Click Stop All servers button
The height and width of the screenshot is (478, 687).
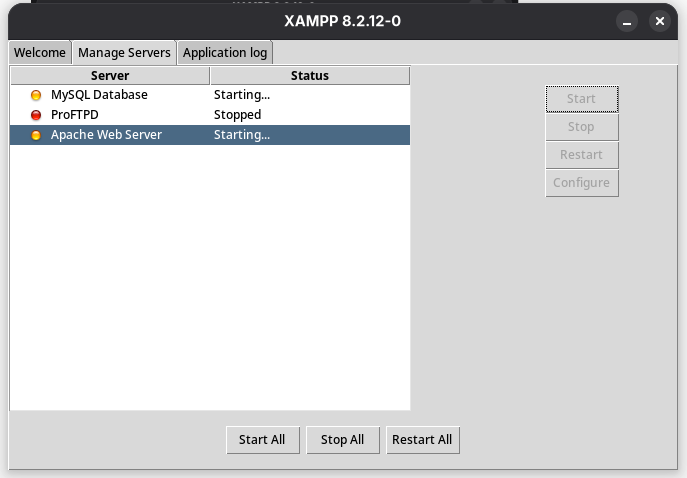tap(343, 440)
